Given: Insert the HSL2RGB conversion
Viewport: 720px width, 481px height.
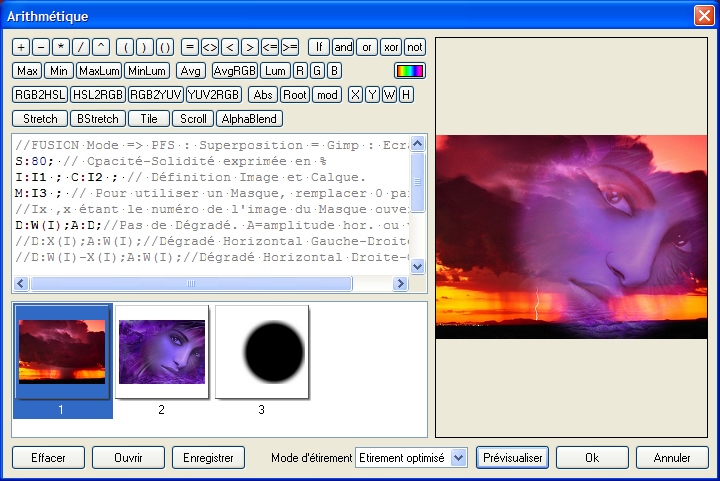Looking at the screenshot, I should coord(98,95).
